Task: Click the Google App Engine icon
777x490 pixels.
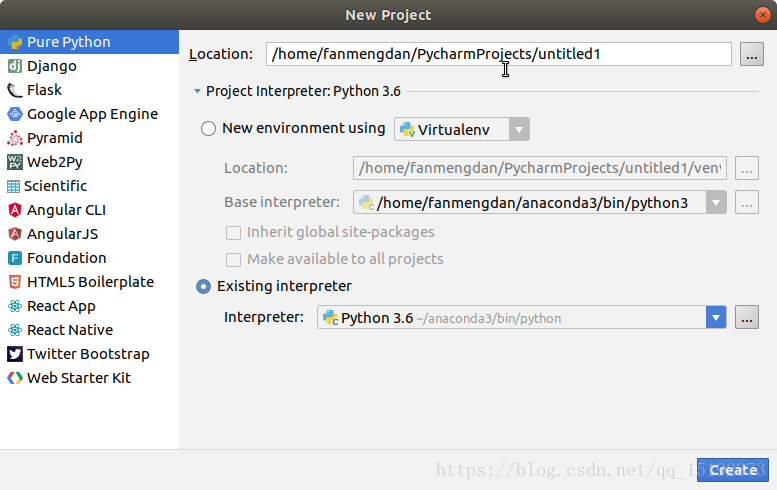Action: (15, 114)
